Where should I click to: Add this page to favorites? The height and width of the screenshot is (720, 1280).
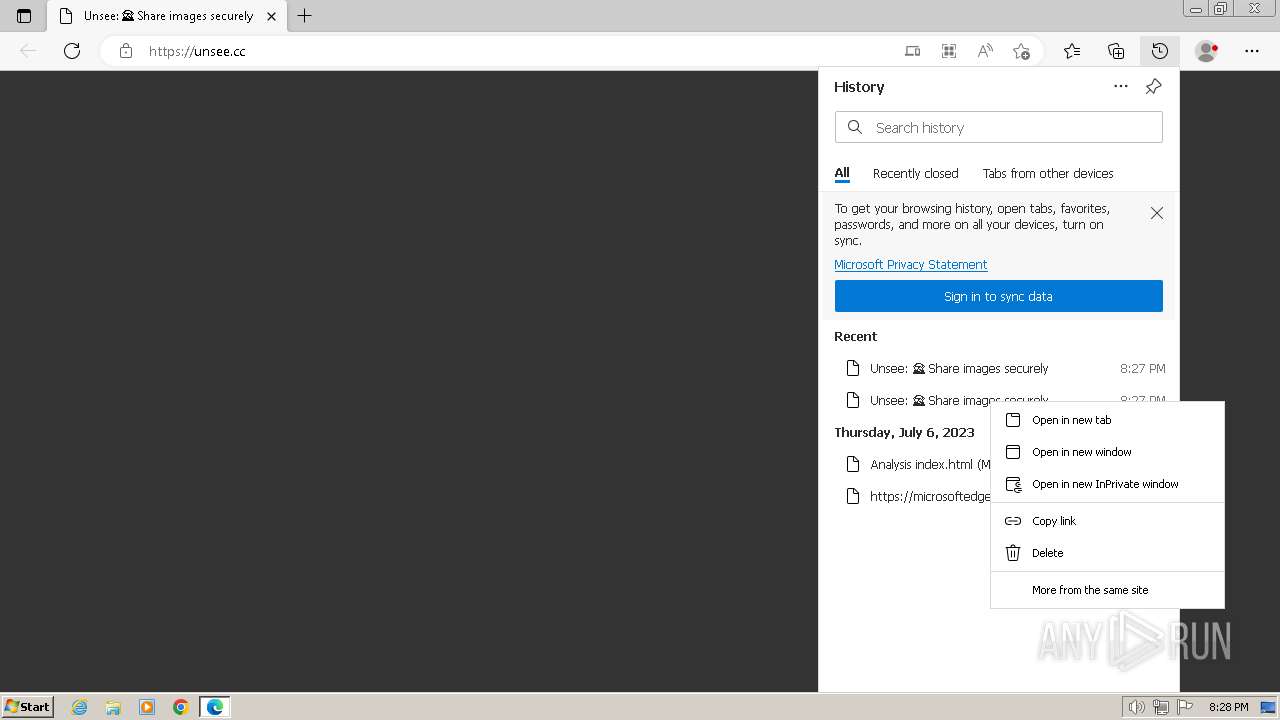[1021, 51]
